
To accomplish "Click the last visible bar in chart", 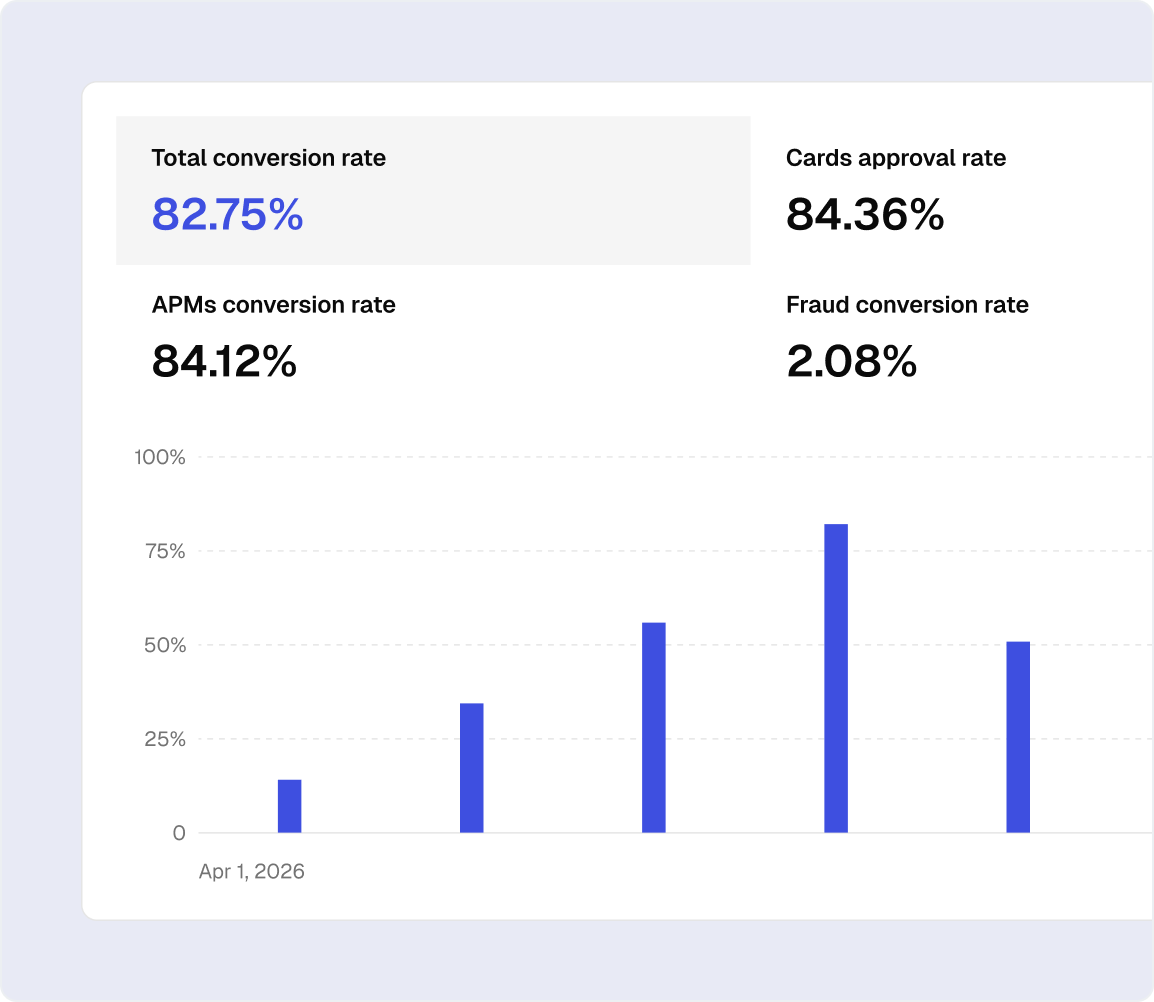I will [x=1017, y=737].
